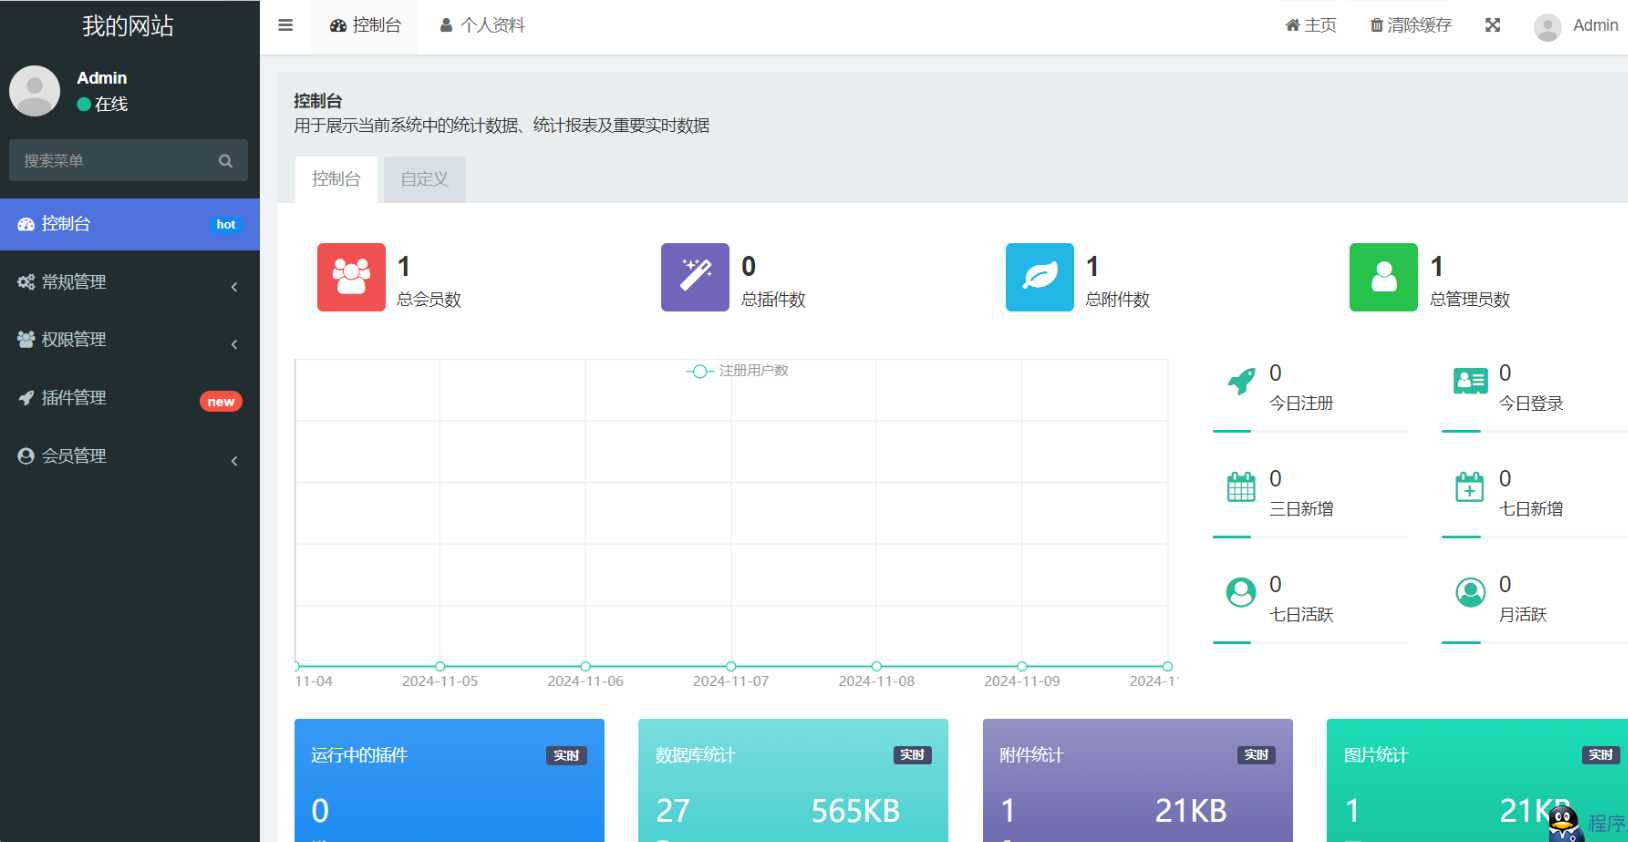Click the 2024-11-08 axis date label

tap(876, 681)
